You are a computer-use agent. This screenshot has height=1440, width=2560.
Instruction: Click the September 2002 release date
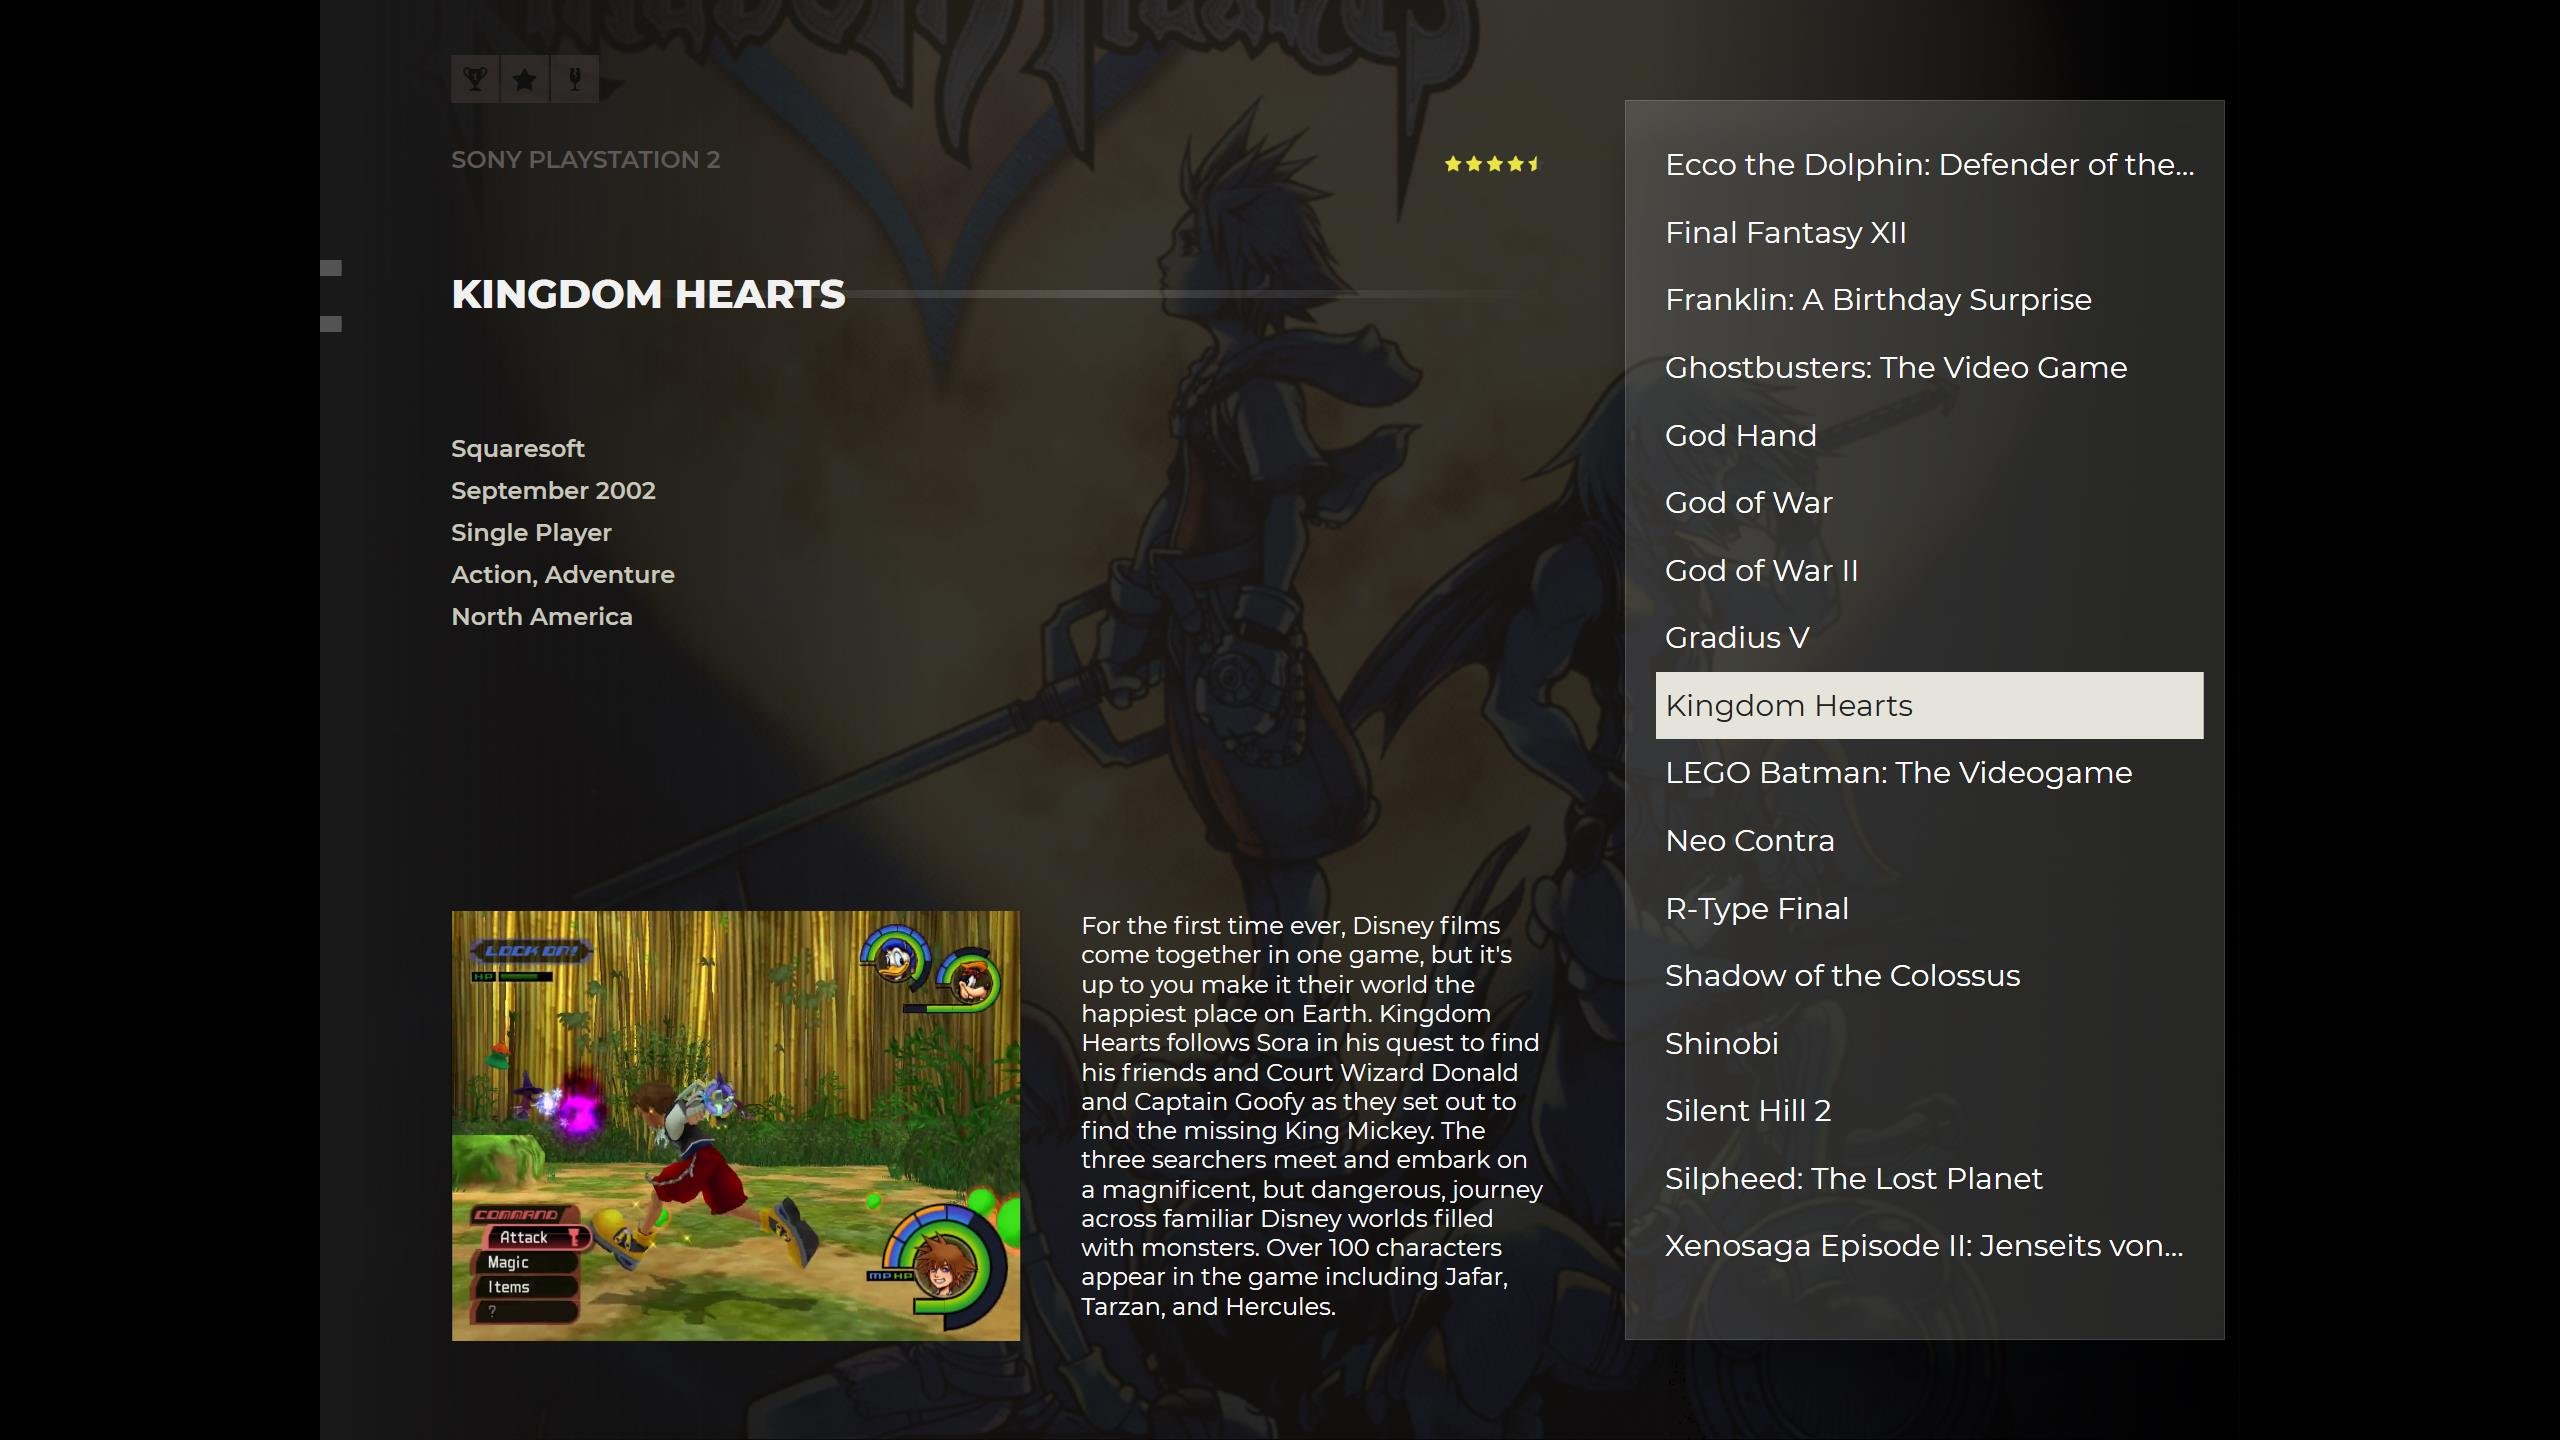pos(553,491)
